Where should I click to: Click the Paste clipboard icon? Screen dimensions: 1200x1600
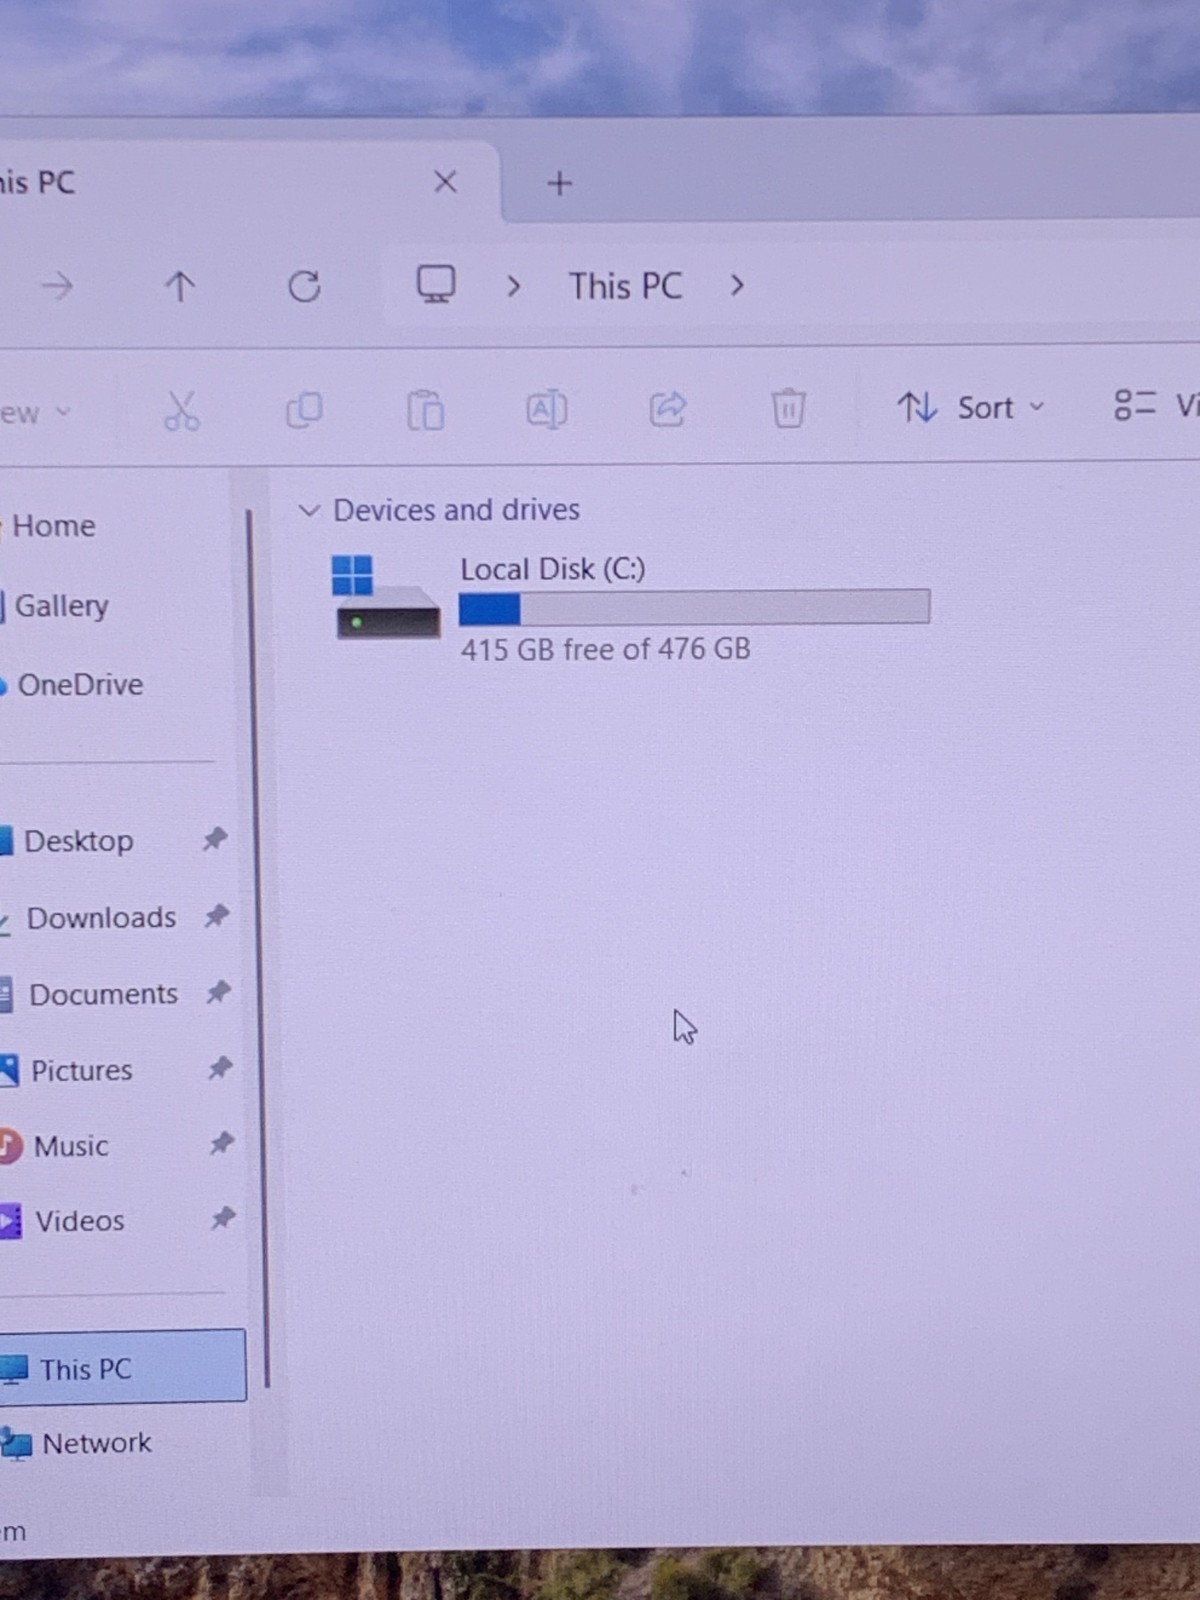point(425,410)
